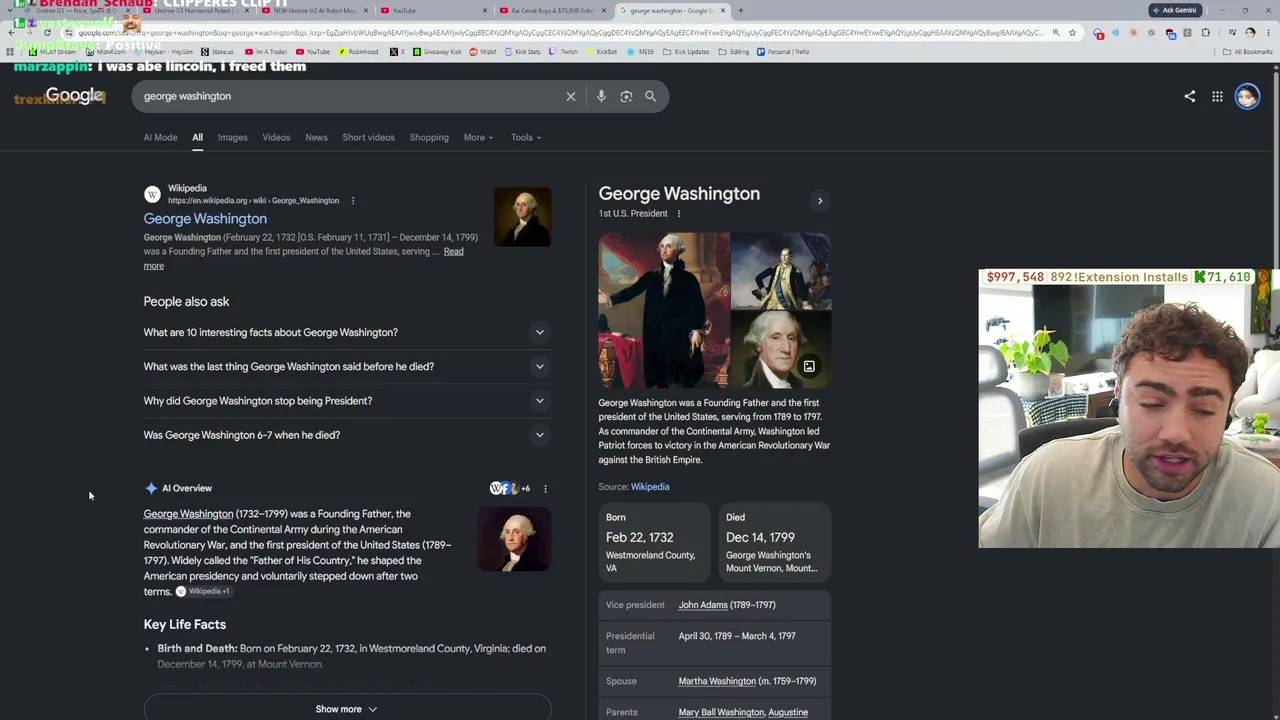The height and width of the screenshot is (720, 1280).
Task: Open the Chrome extensions puzzle icon
Action: [1205, 32]
